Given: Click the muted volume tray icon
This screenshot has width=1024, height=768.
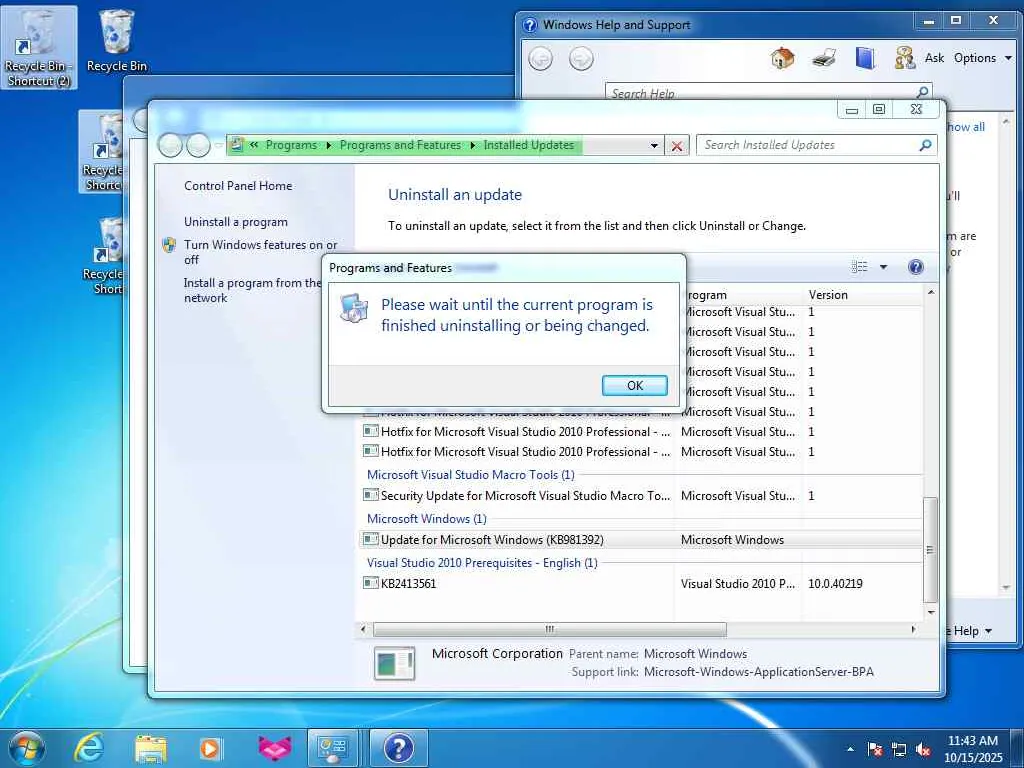Looking at the screenshot, I should coord(923,749).
